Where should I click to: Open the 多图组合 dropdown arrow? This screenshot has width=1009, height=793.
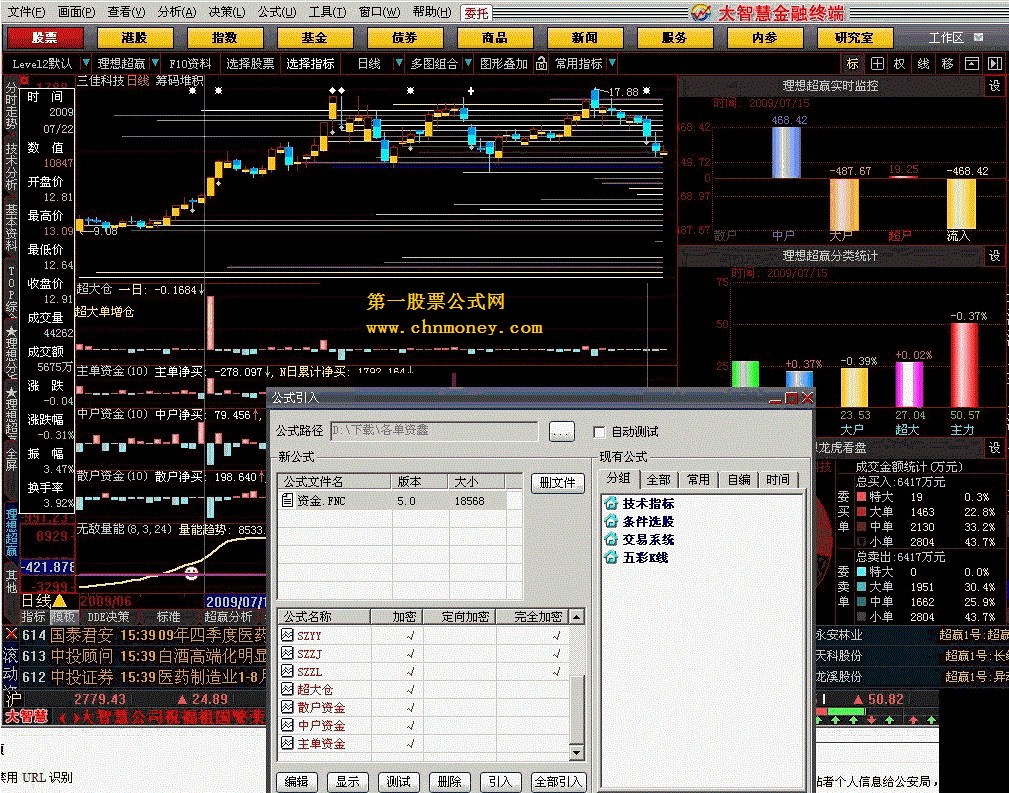tap(468, 63)
